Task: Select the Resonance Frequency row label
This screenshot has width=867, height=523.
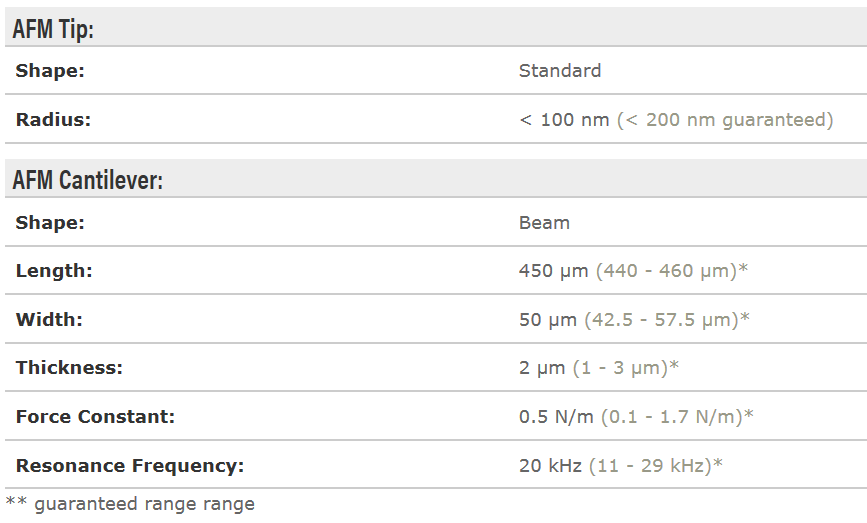Action: [130, 465]
